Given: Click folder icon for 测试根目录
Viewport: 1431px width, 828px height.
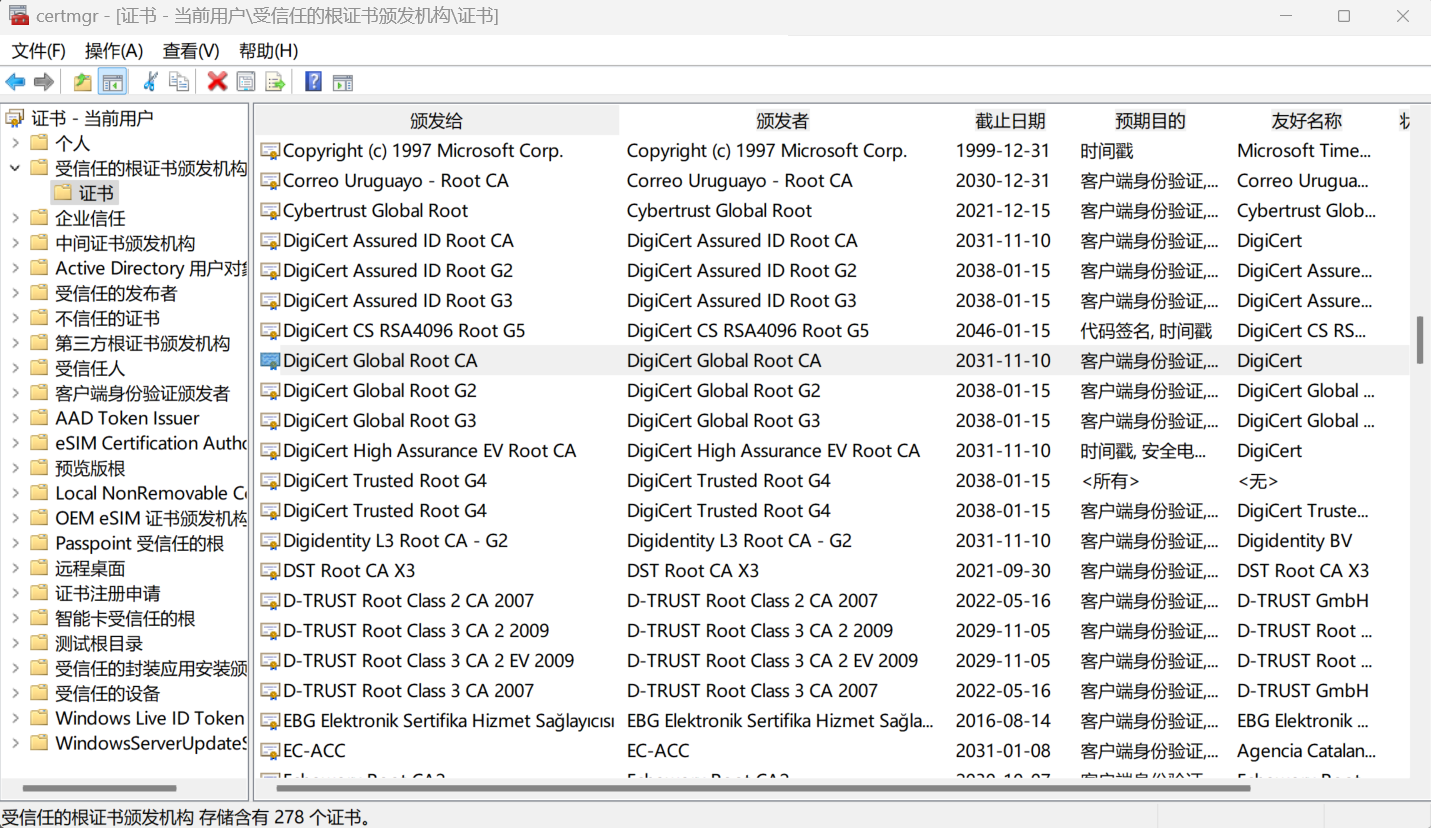Looking at the screenshot, I should [39, 643].
